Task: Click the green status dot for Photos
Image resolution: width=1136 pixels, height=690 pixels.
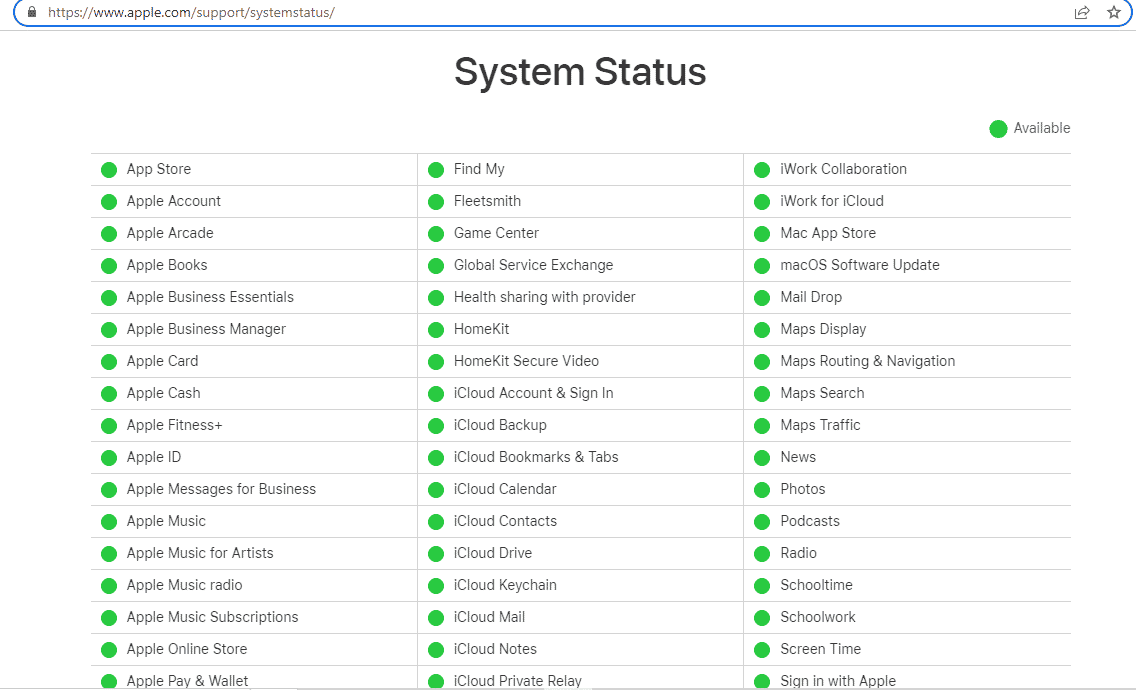Action: click(762, 490)
